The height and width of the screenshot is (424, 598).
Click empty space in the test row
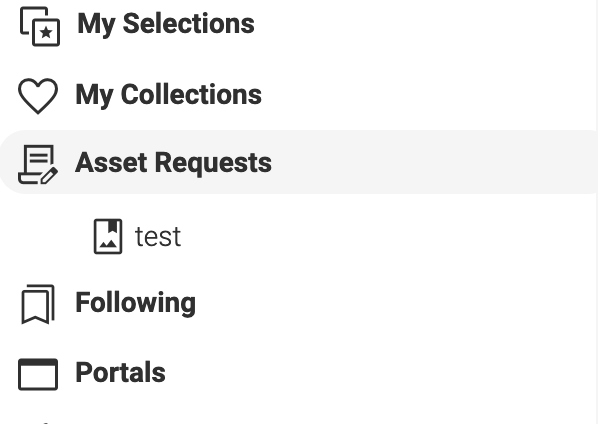pyautogui.click(x=381, y=236)
